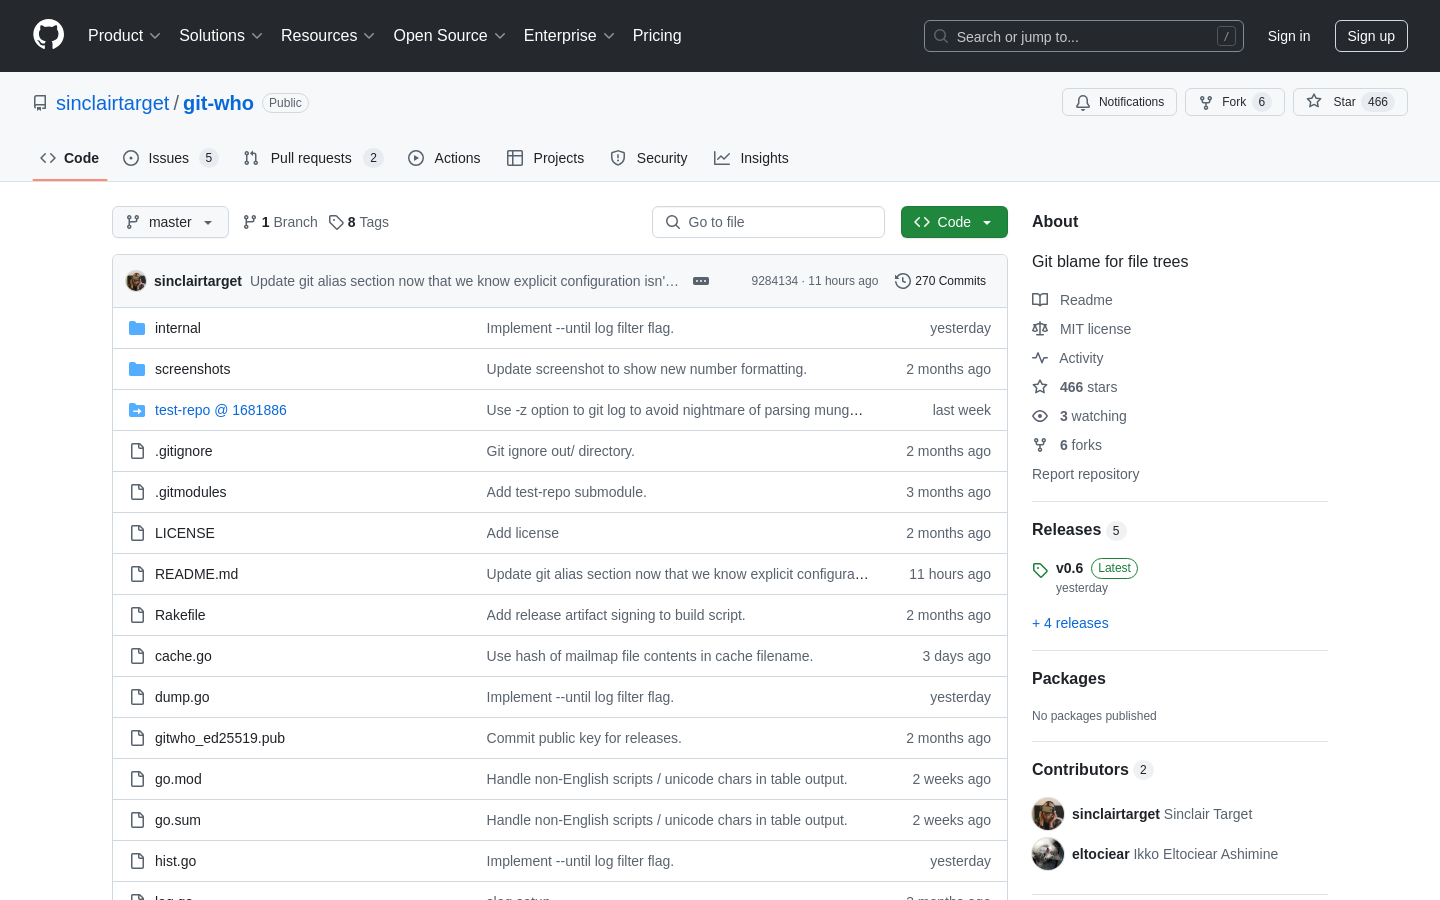Open the Security tab
The image size is (1440, 900).
click(x=649, y=158)
